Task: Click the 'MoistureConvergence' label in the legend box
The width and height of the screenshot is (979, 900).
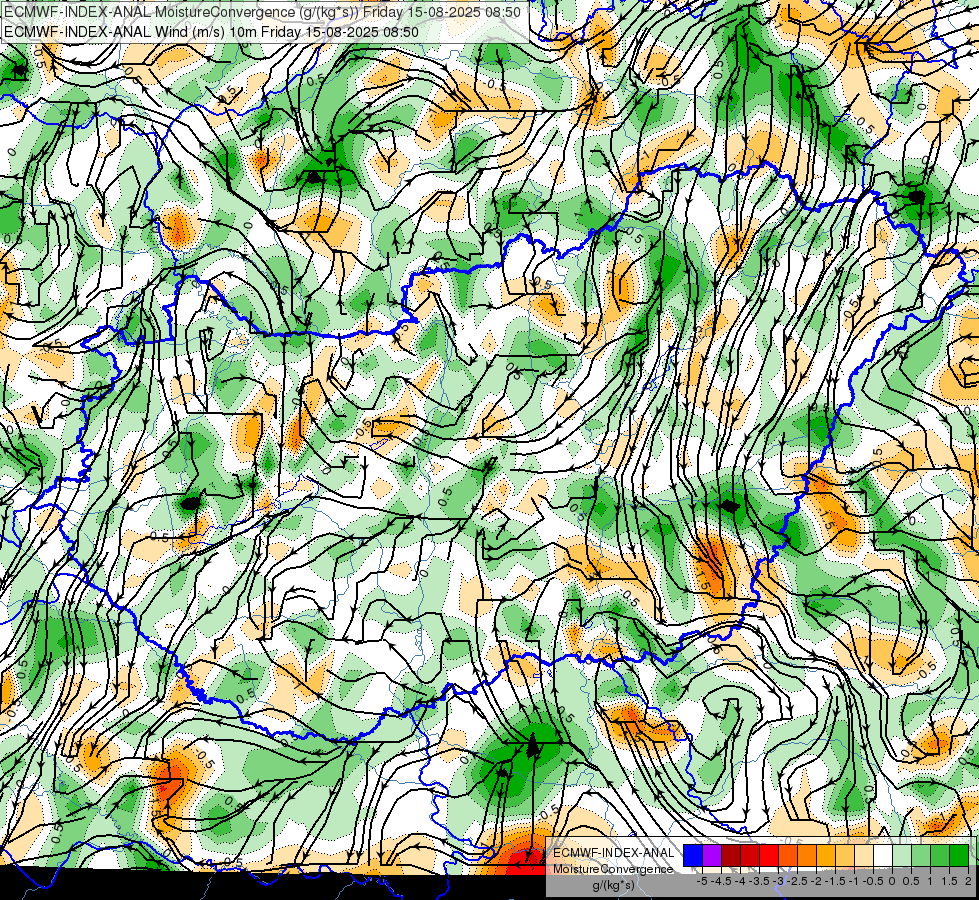Action: pos(613,869)
